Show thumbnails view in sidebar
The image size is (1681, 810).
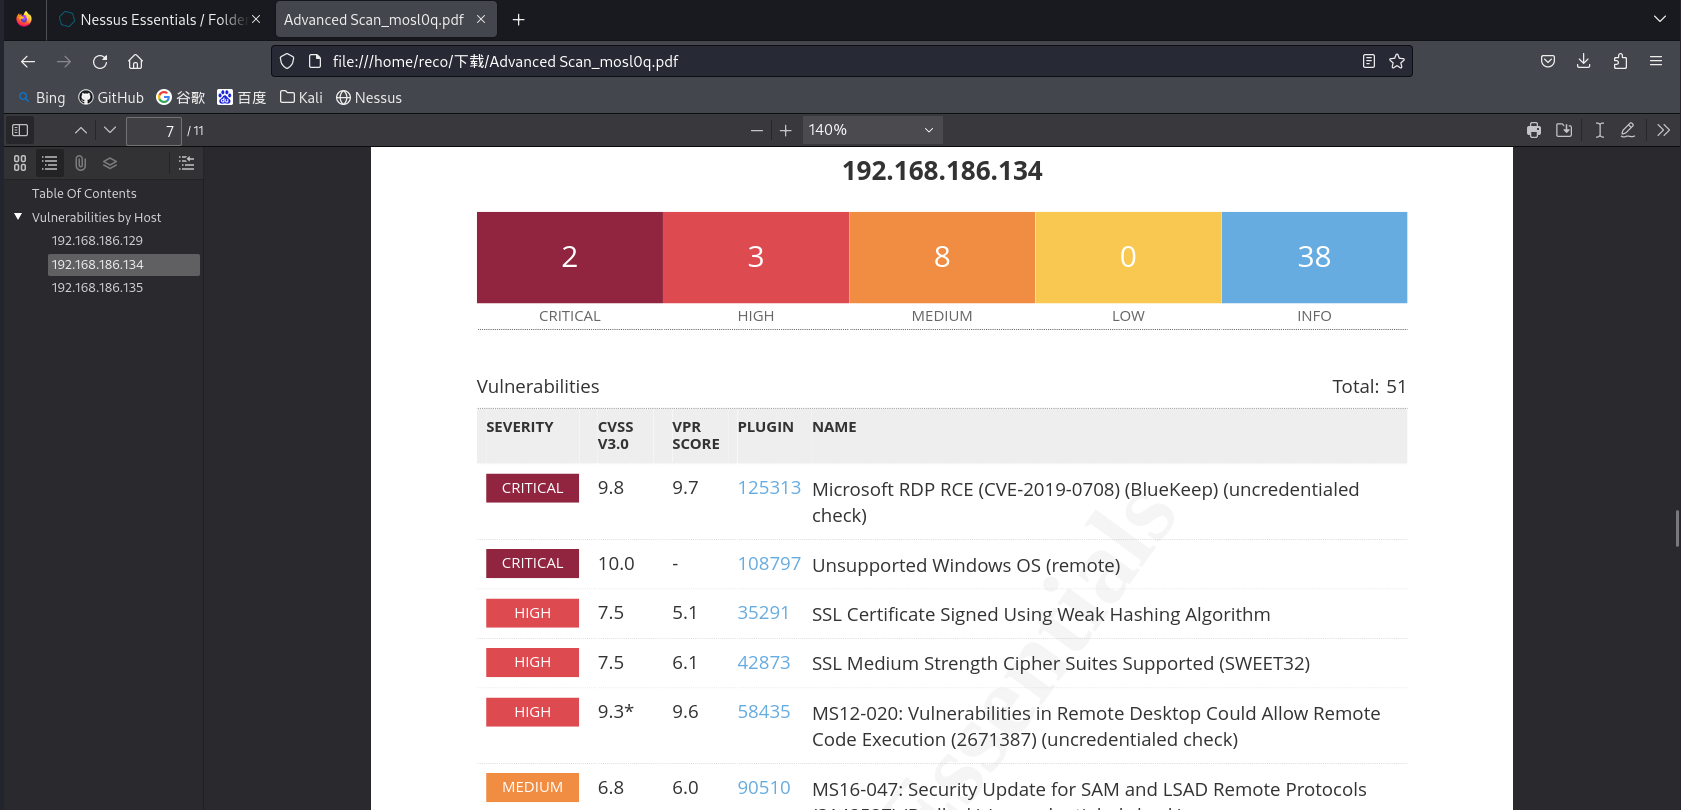pos(20,163)
